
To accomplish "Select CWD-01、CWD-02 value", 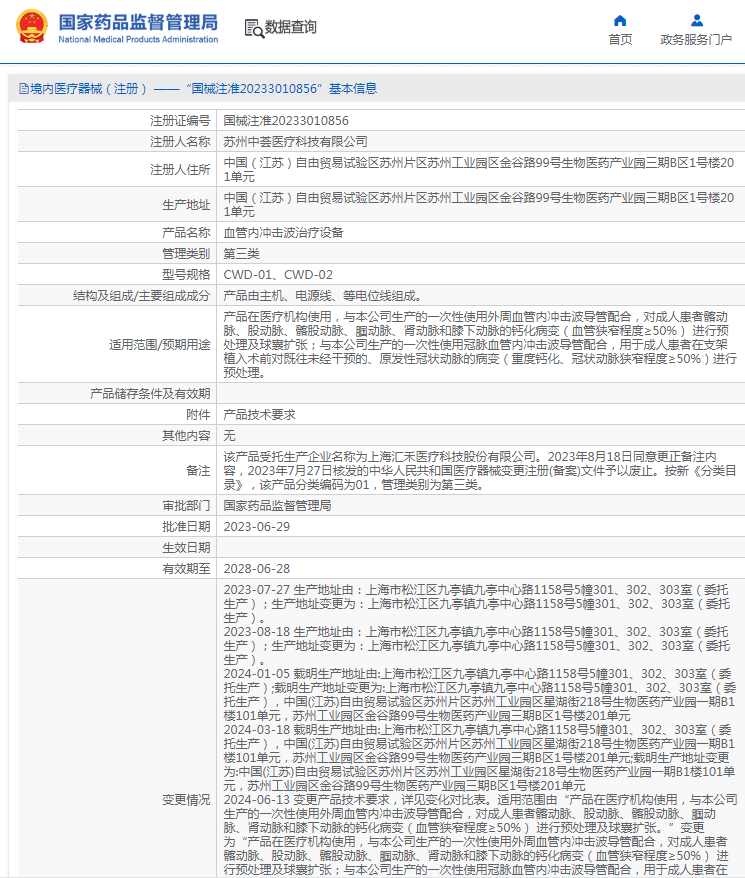I will [x=278, y=274].
